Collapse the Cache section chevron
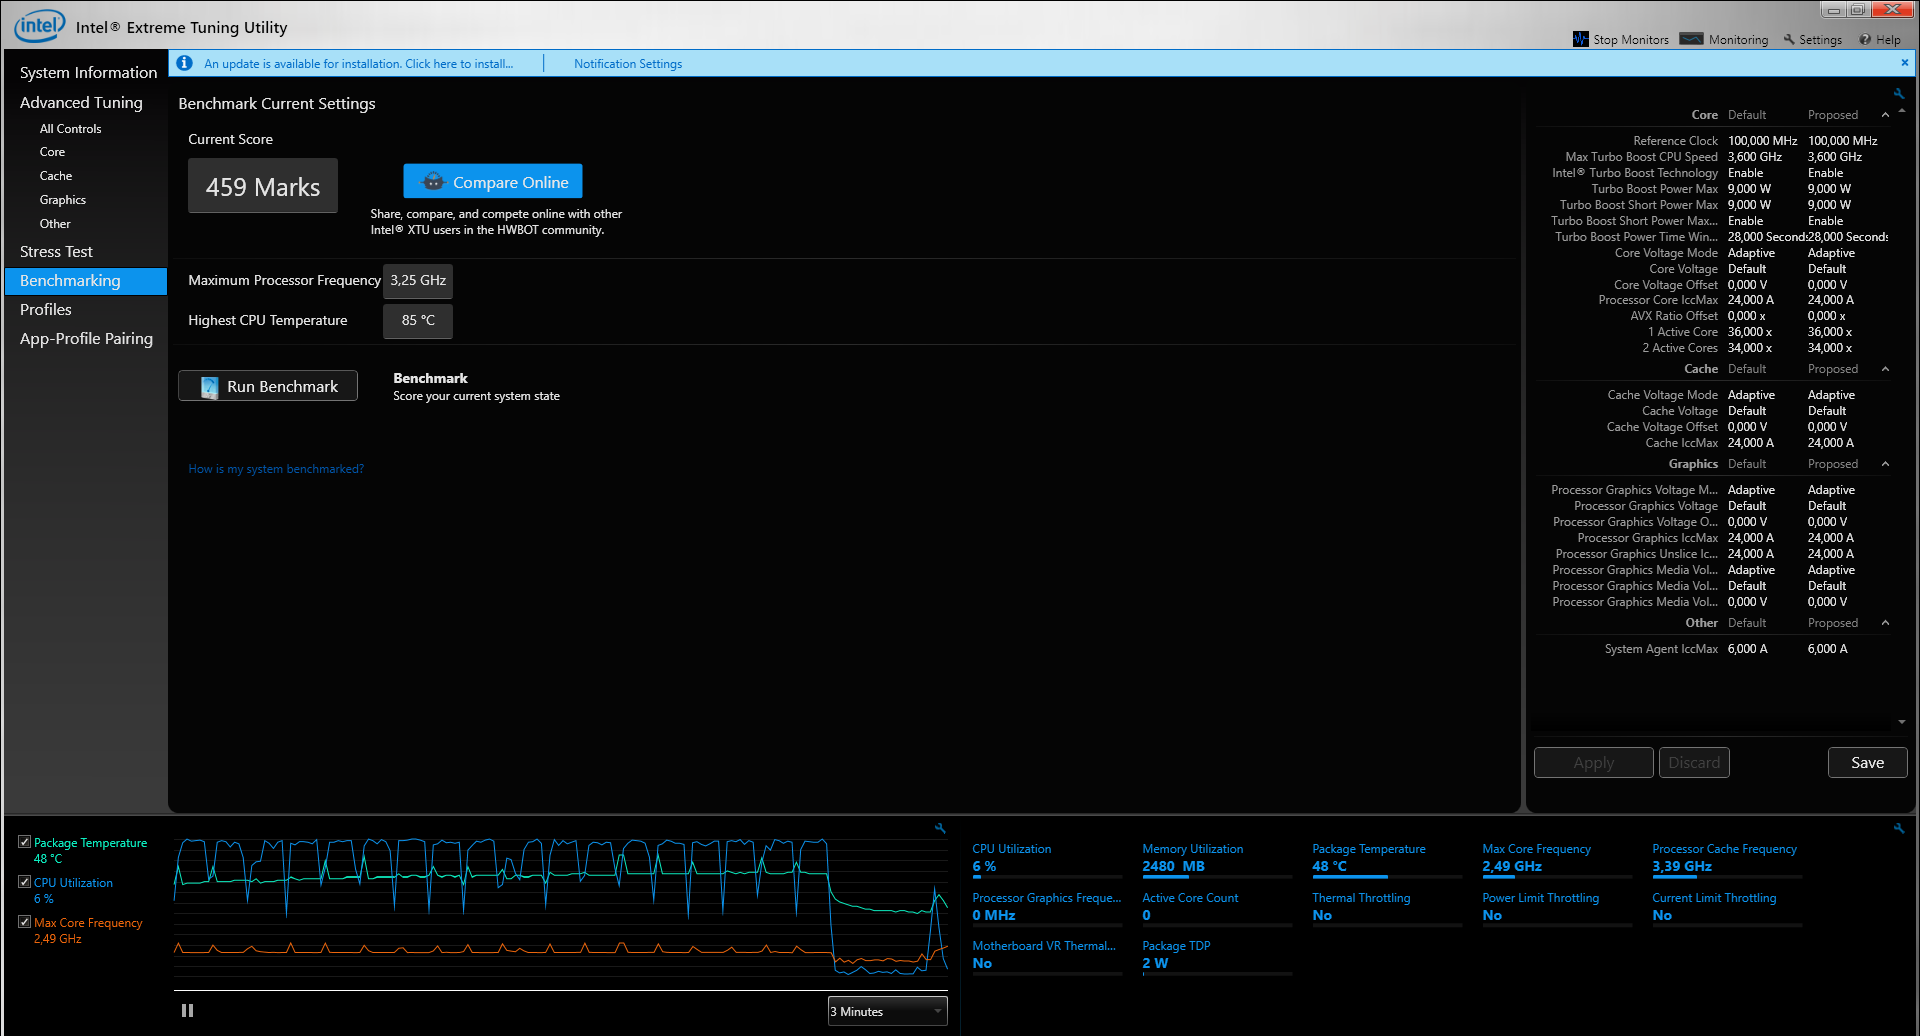The height and width of the screenshot is (1036, 1920). click(1885, 369)
